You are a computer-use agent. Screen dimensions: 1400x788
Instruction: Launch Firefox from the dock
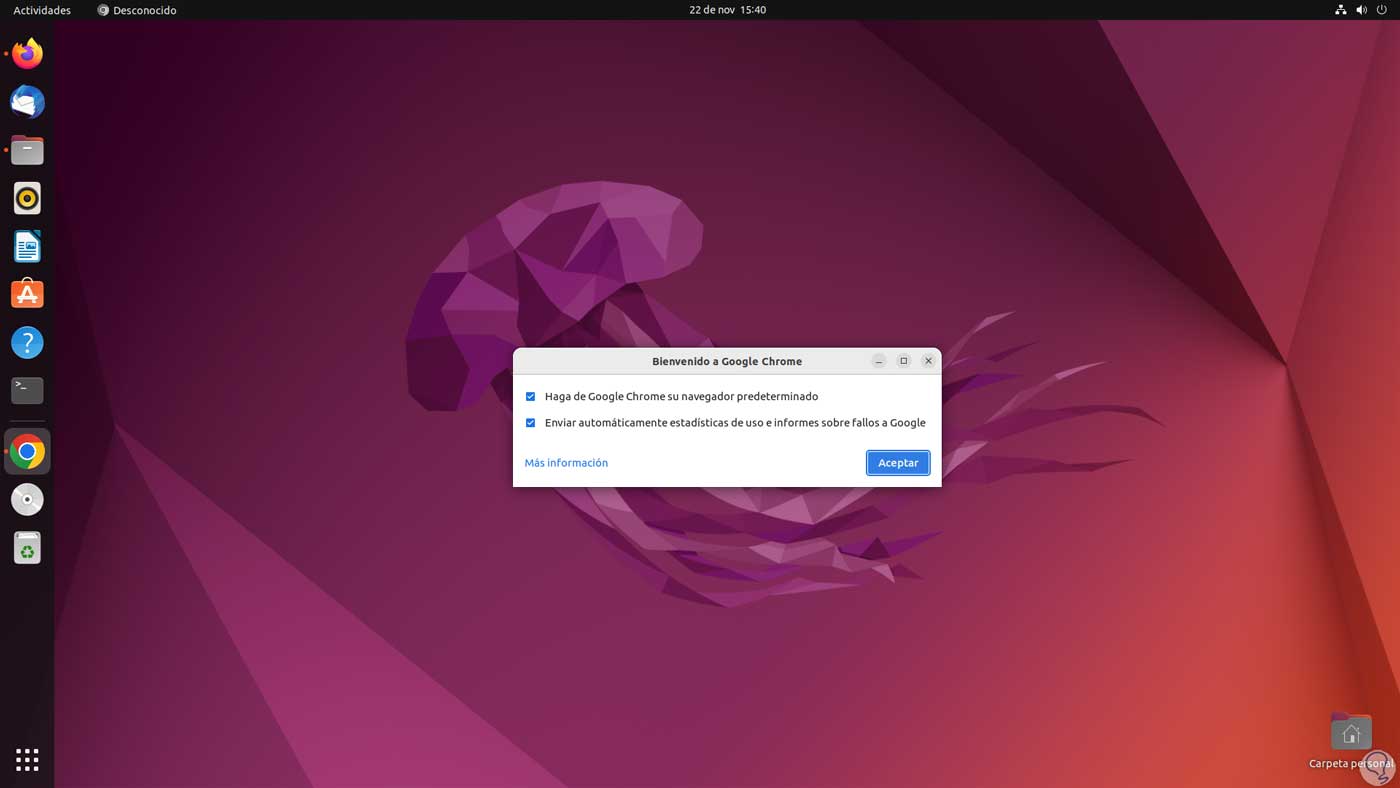click(x=27, y=54)
